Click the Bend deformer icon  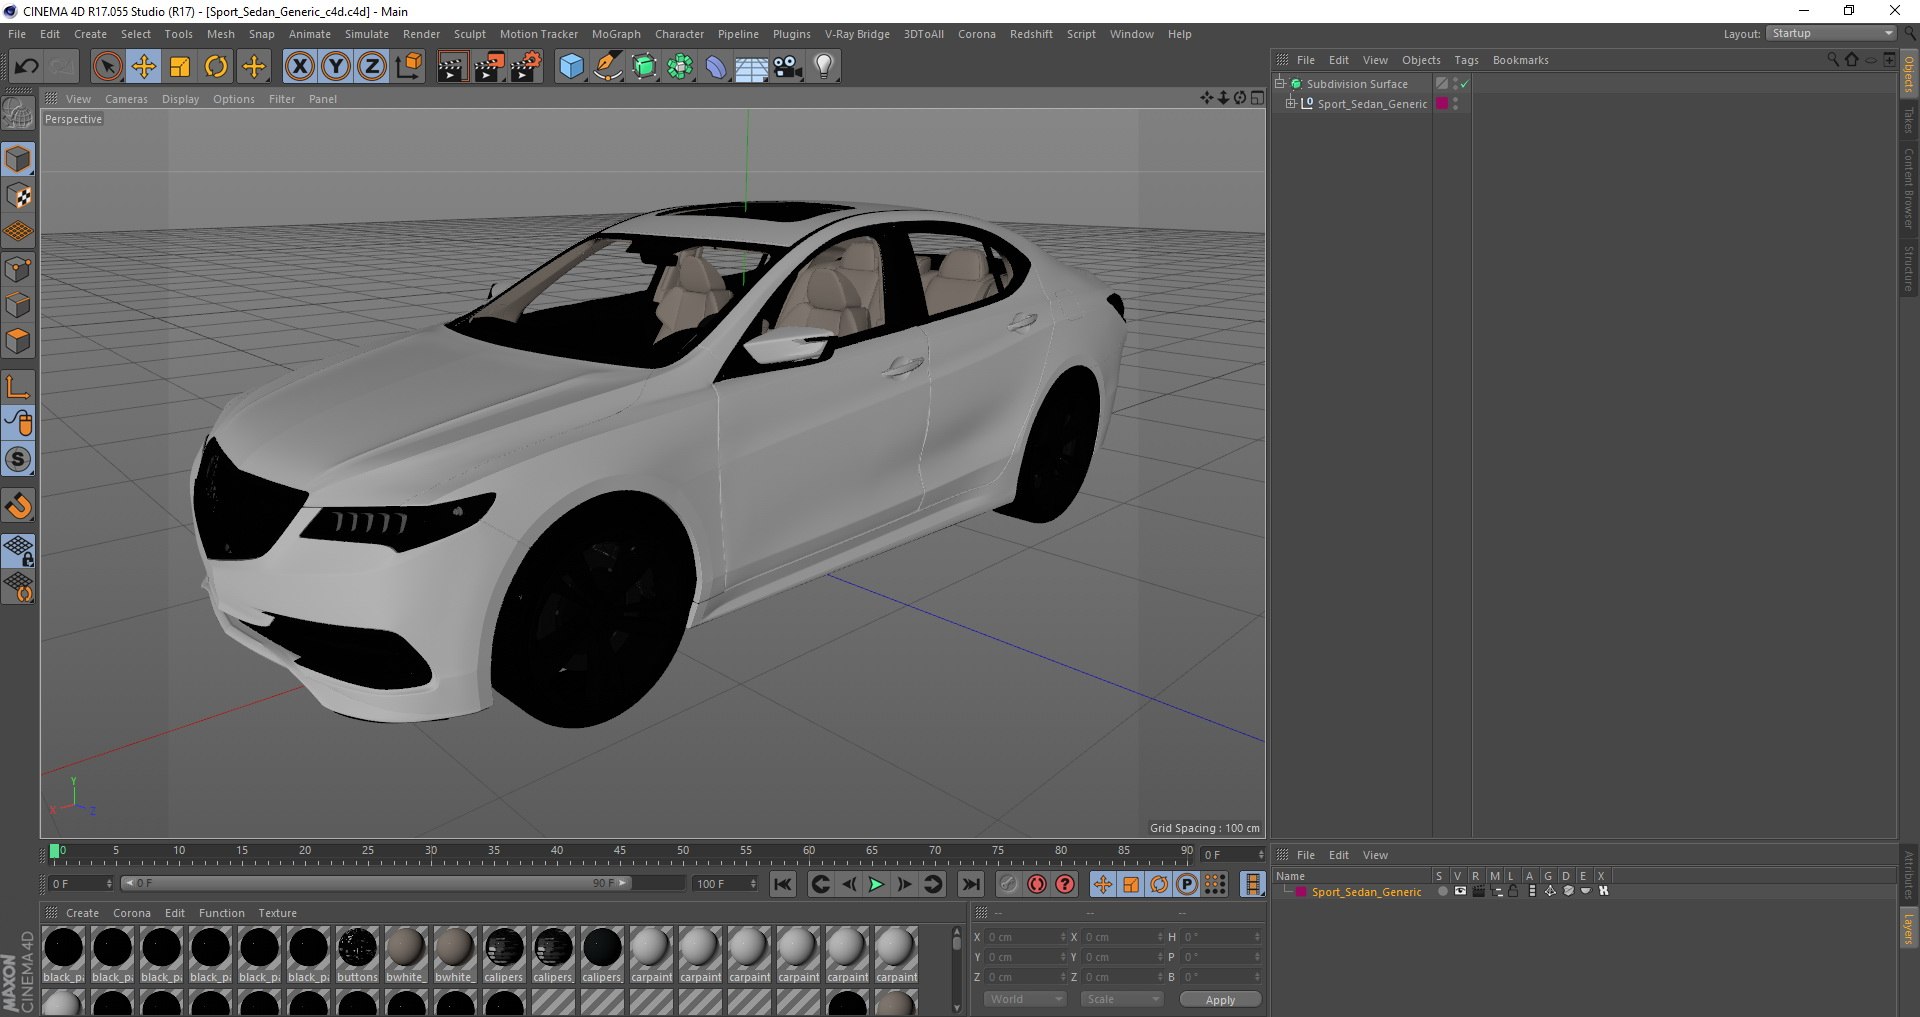pyautogui.click(x=717, y=67)
